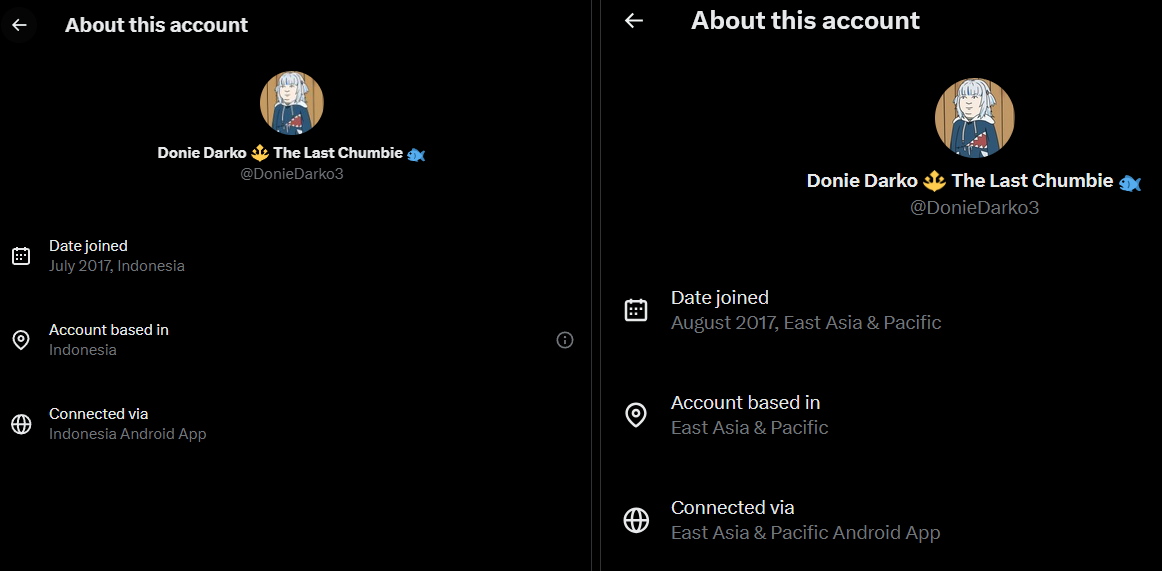Click right panel's 'About this account' heading

pyautogui.click(x=806, y=21)
